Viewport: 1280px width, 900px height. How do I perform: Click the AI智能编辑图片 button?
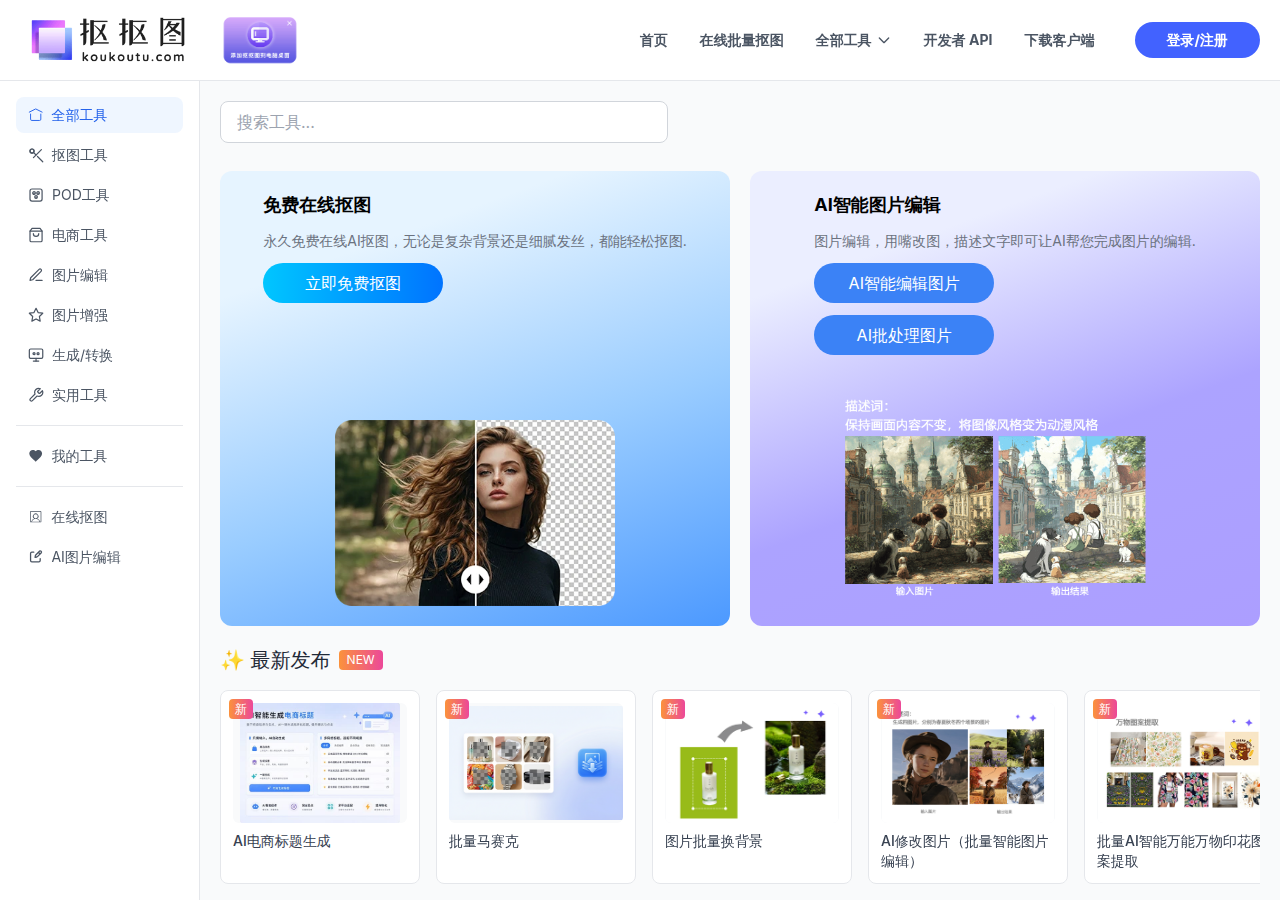click(x=904, y=283)
